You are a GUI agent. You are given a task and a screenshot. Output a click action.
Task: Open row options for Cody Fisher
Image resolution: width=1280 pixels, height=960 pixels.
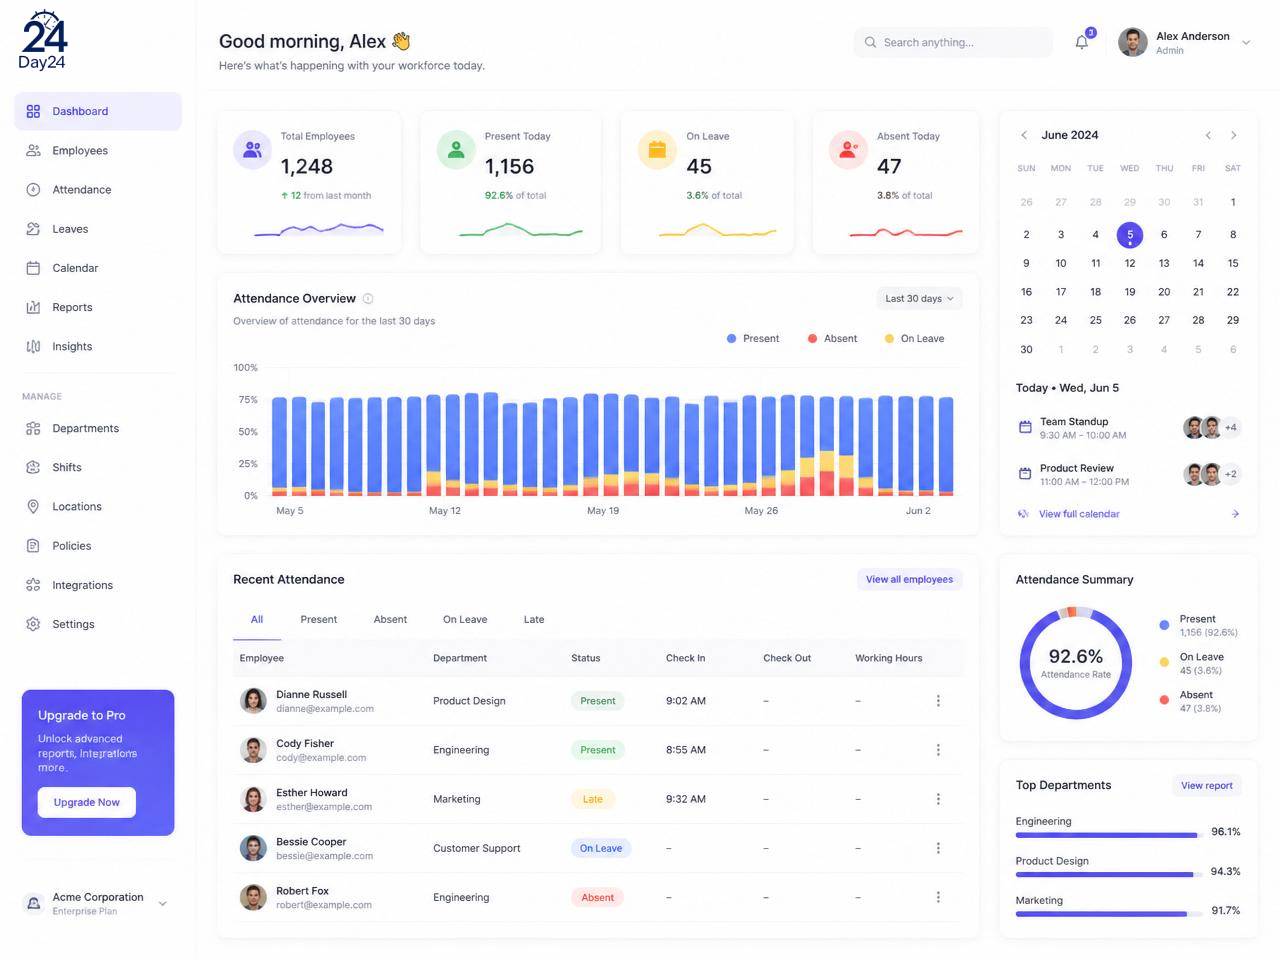click(938, 750)
